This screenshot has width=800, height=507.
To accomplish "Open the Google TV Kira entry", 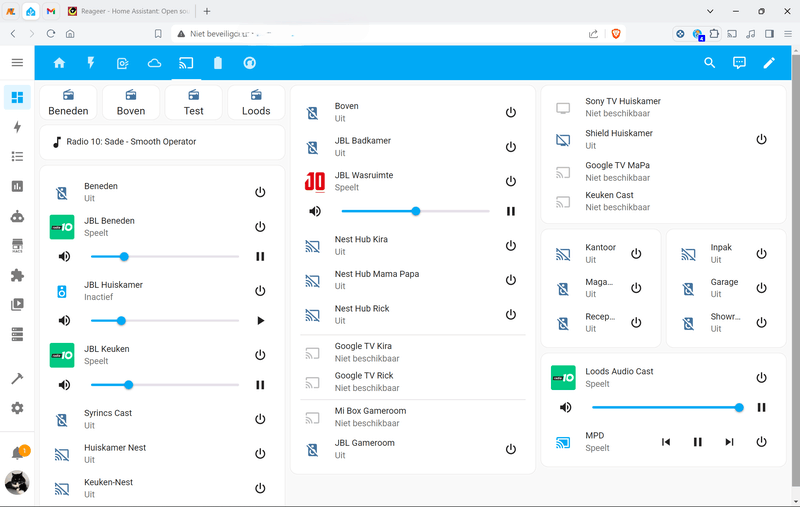I will (x=413, y=352).
